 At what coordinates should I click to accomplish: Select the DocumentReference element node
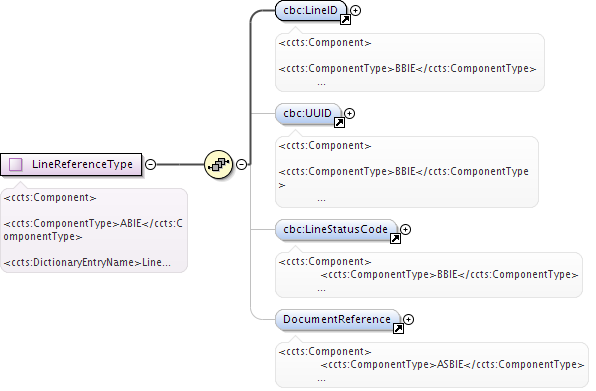(x=337, y=320)
